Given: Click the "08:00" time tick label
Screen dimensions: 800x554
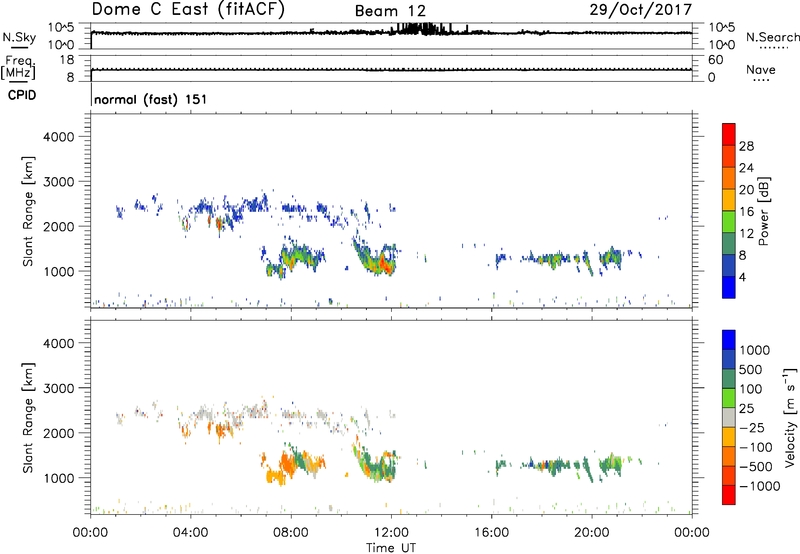Looking at the screenshot, I should coord(291,533).
